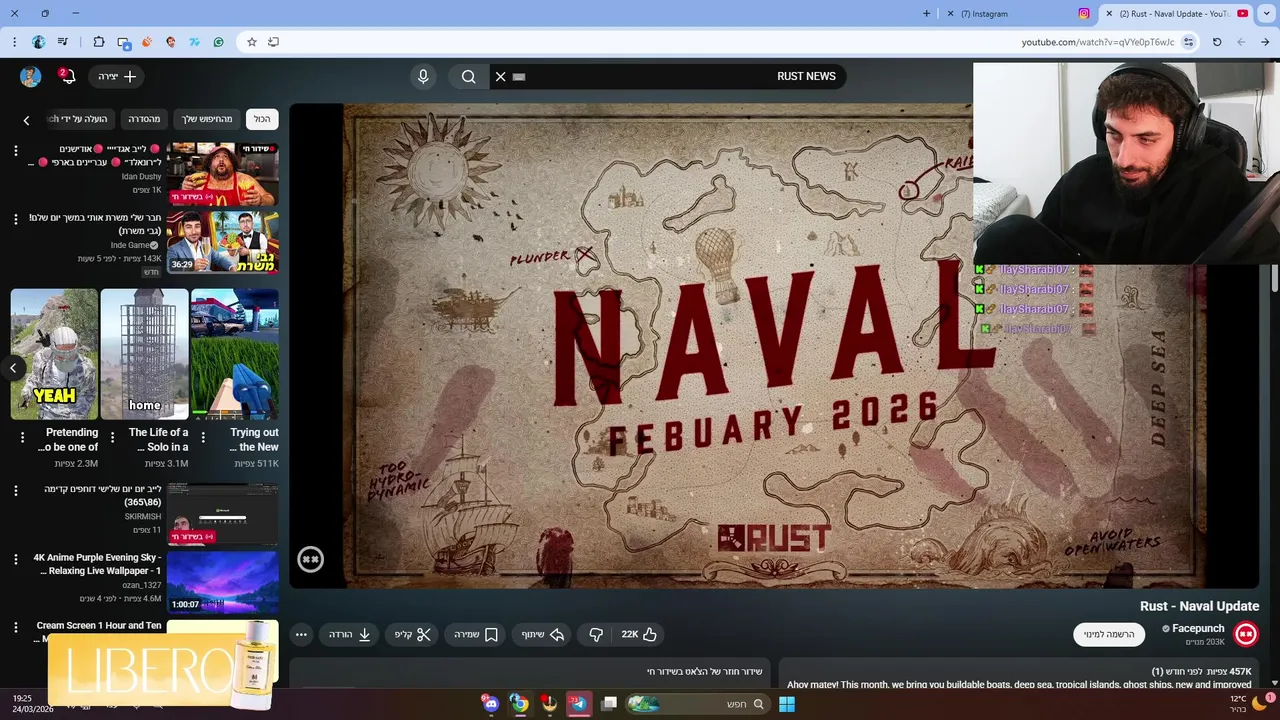
Task: Open options for Cream Screen 1 Hour video
Action: tap(15, 627)
